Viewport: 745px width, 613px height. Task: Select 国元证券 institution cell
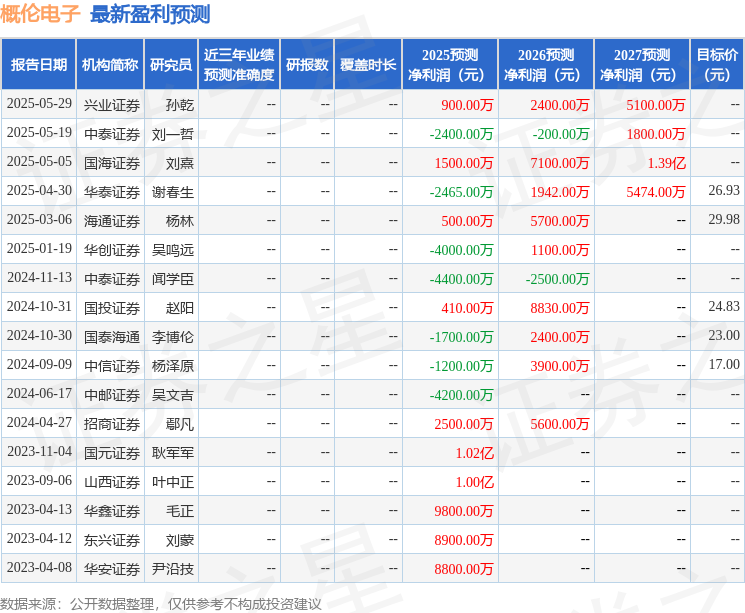tap(112, 452)
